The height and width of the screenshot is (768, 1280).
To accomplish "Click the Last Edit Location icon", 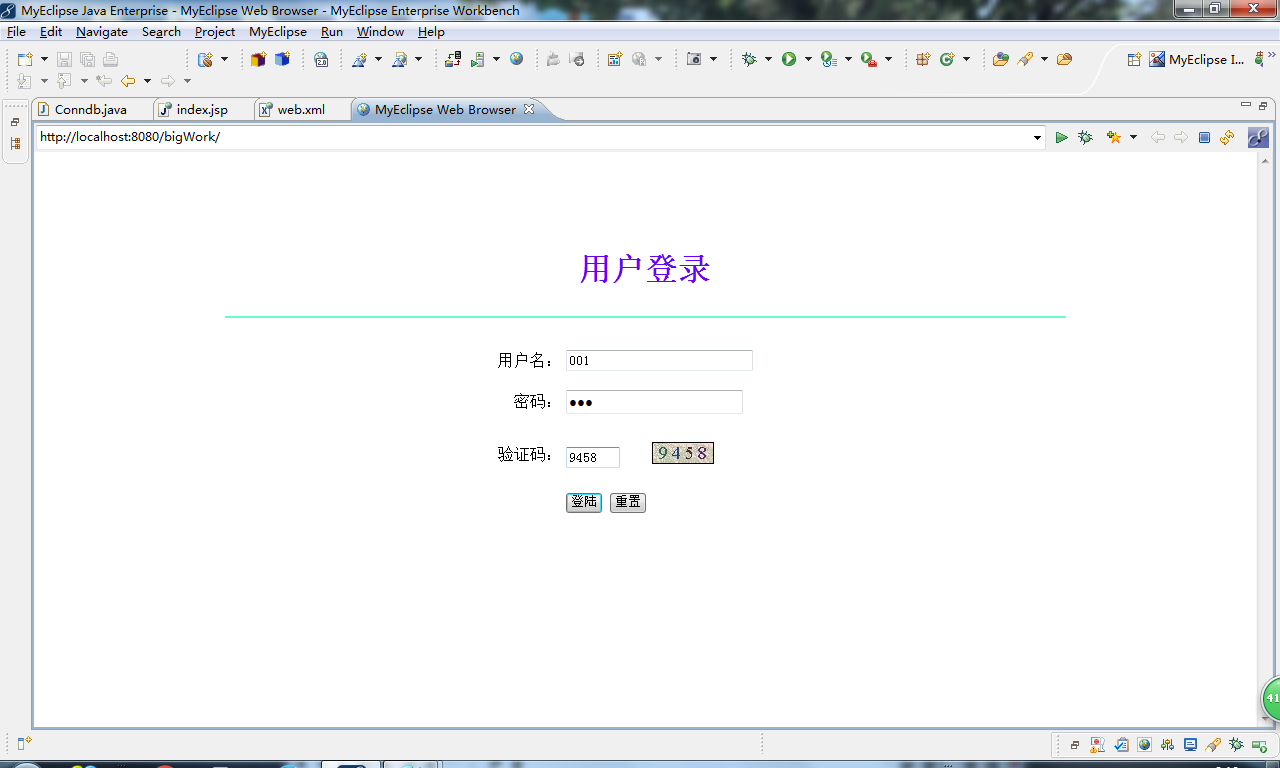I will (x=103, y=81).
